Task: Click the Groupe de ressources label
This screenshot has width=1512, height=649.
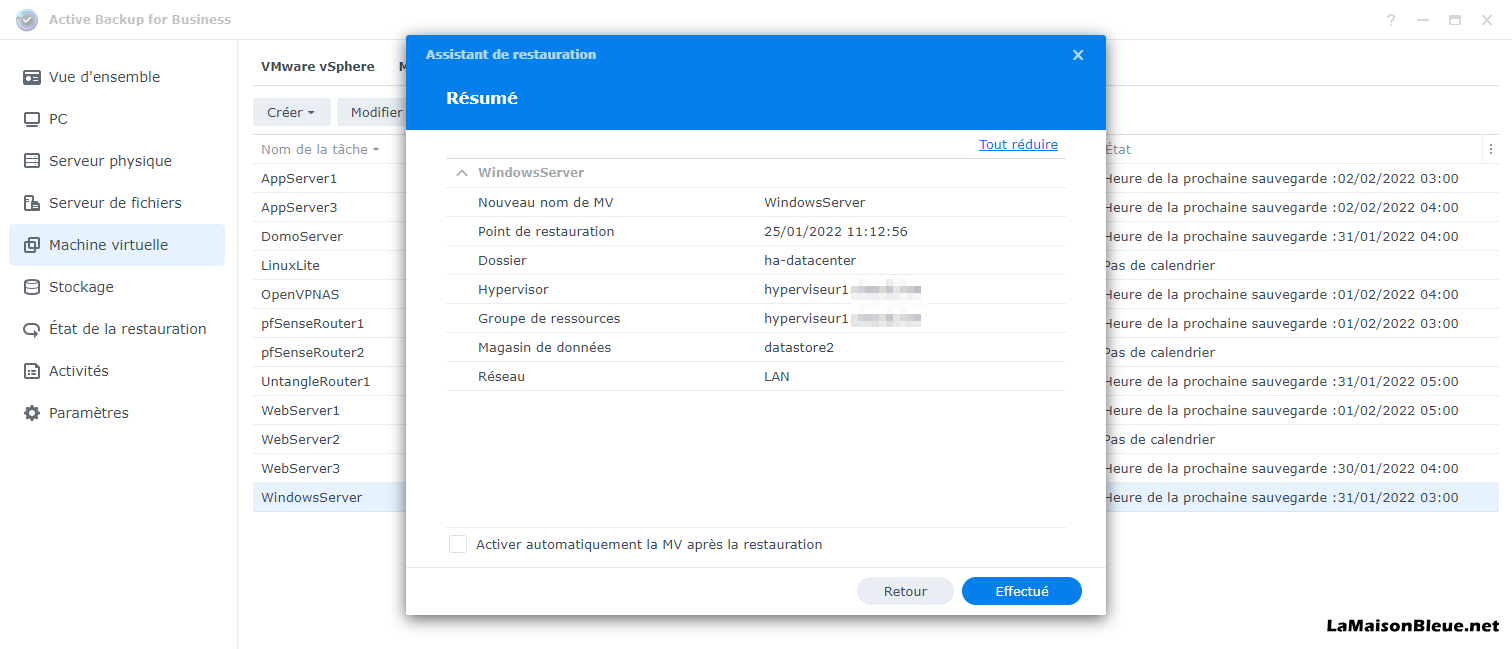Action: [549, 318]
